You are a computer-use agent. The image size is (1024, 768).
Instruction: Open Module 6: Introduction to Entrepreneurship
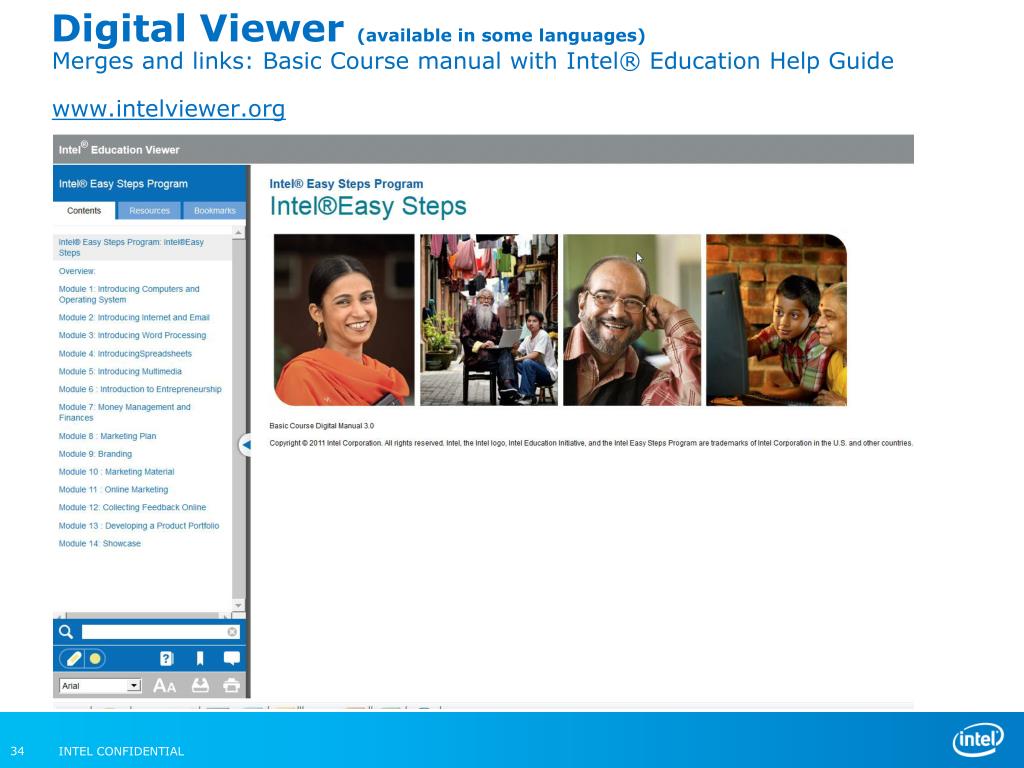pos(140,389)
